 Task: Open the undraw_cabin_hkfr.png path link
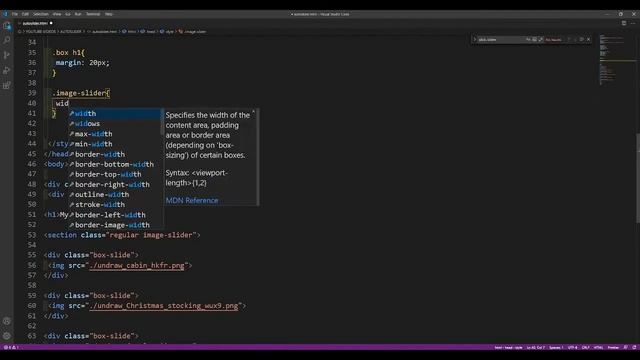click(x=137, y=265)
